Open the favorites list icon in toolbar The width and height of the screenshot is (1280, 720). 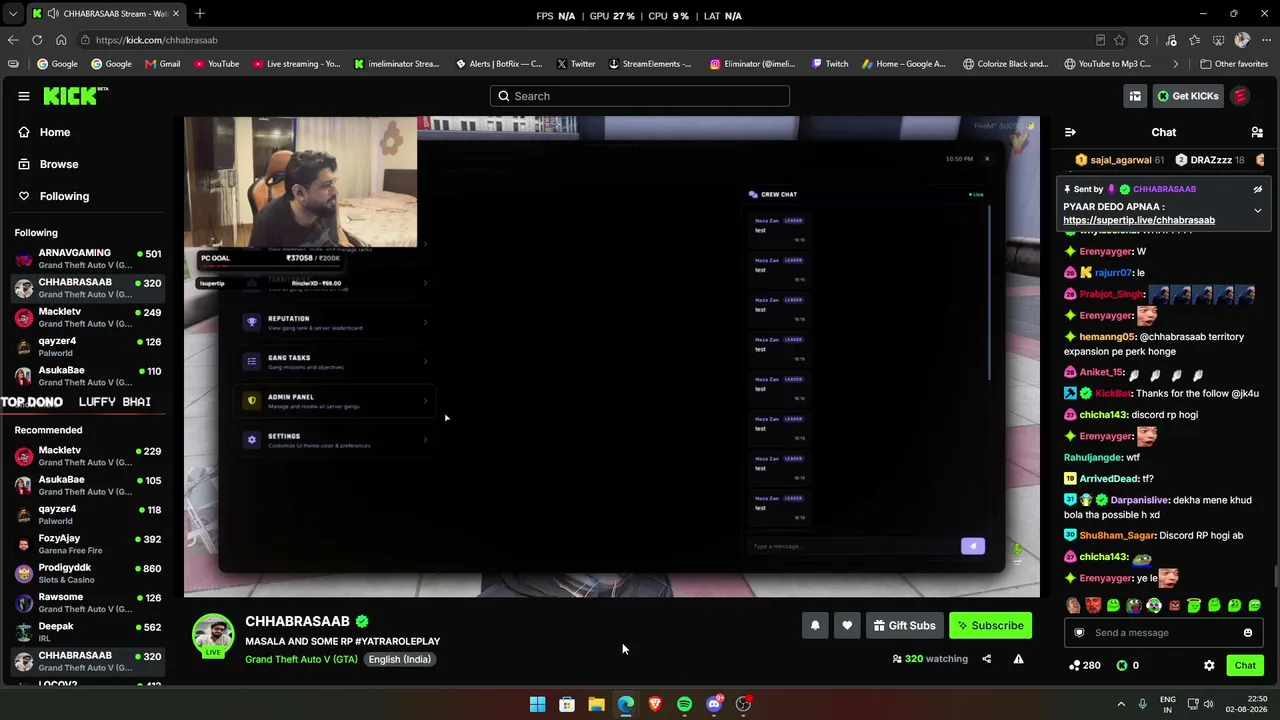click(x=1194, y=40)
